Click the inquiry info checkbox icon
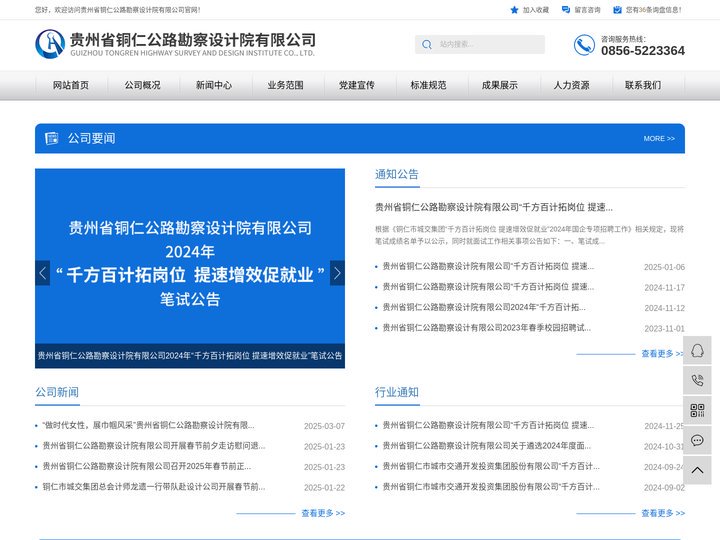Image resolution: width=720 pixels, height=540 pixels. [617, 10]
